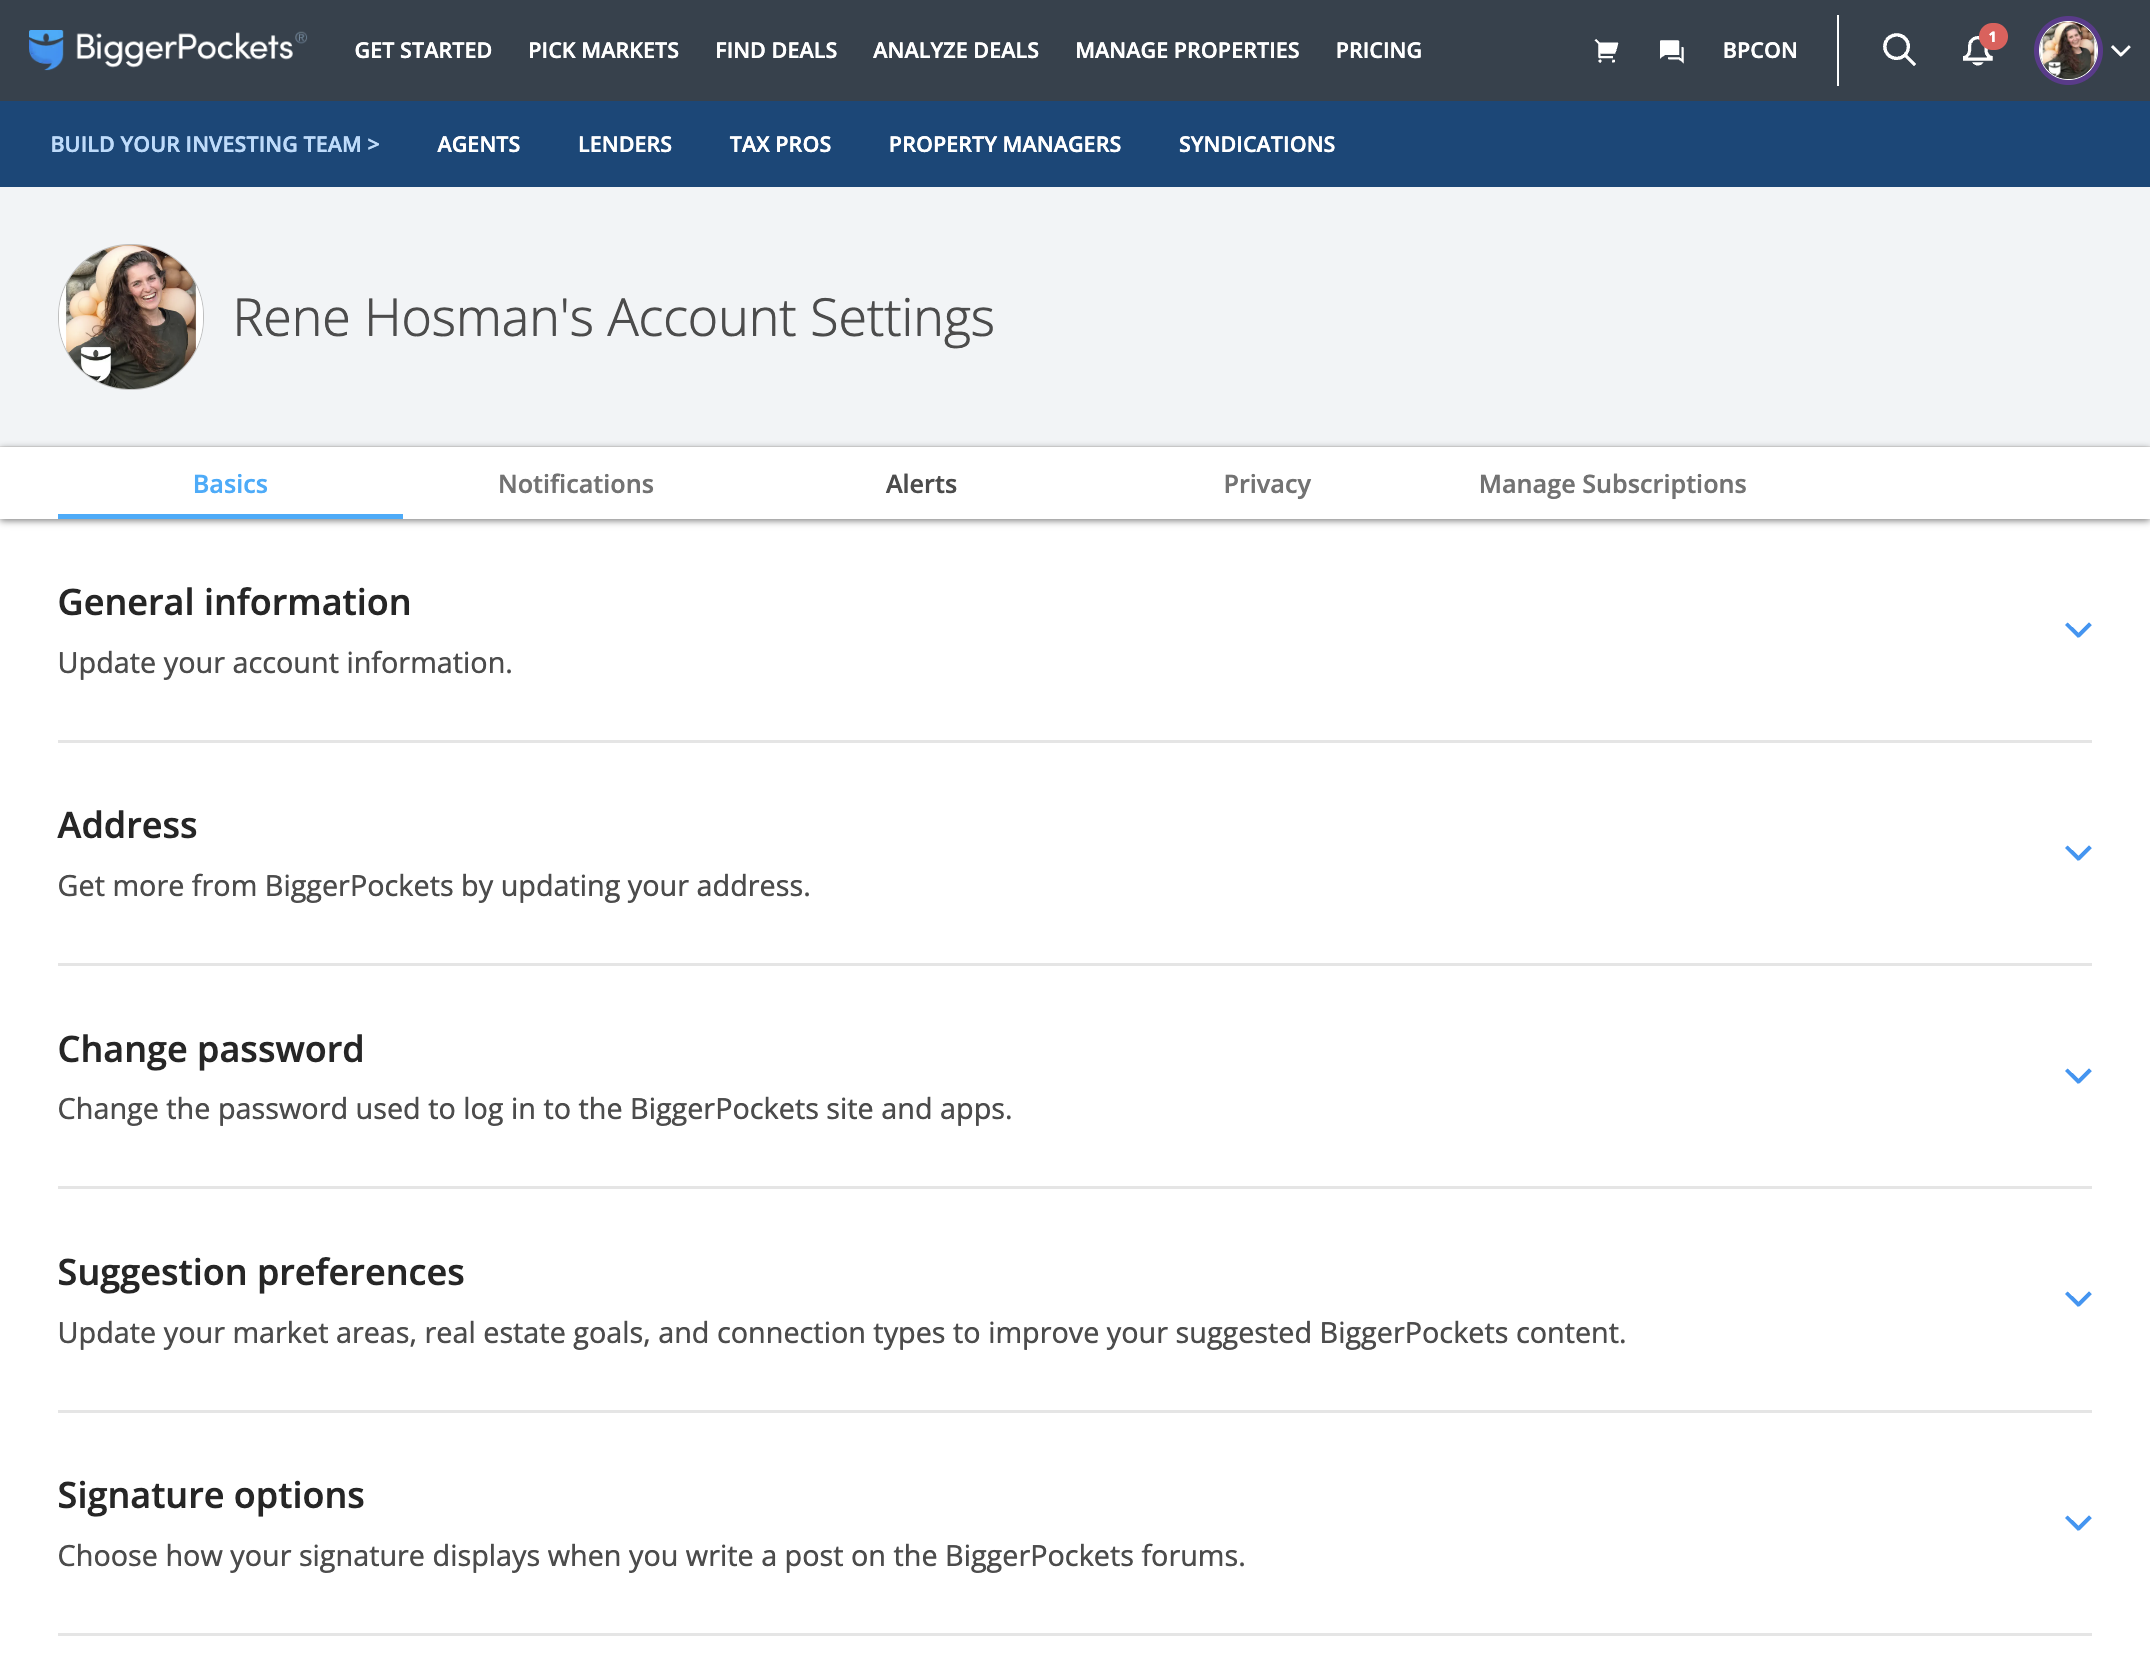
Task: Go to the BPCON link
Action: [x=1759, y=50]
